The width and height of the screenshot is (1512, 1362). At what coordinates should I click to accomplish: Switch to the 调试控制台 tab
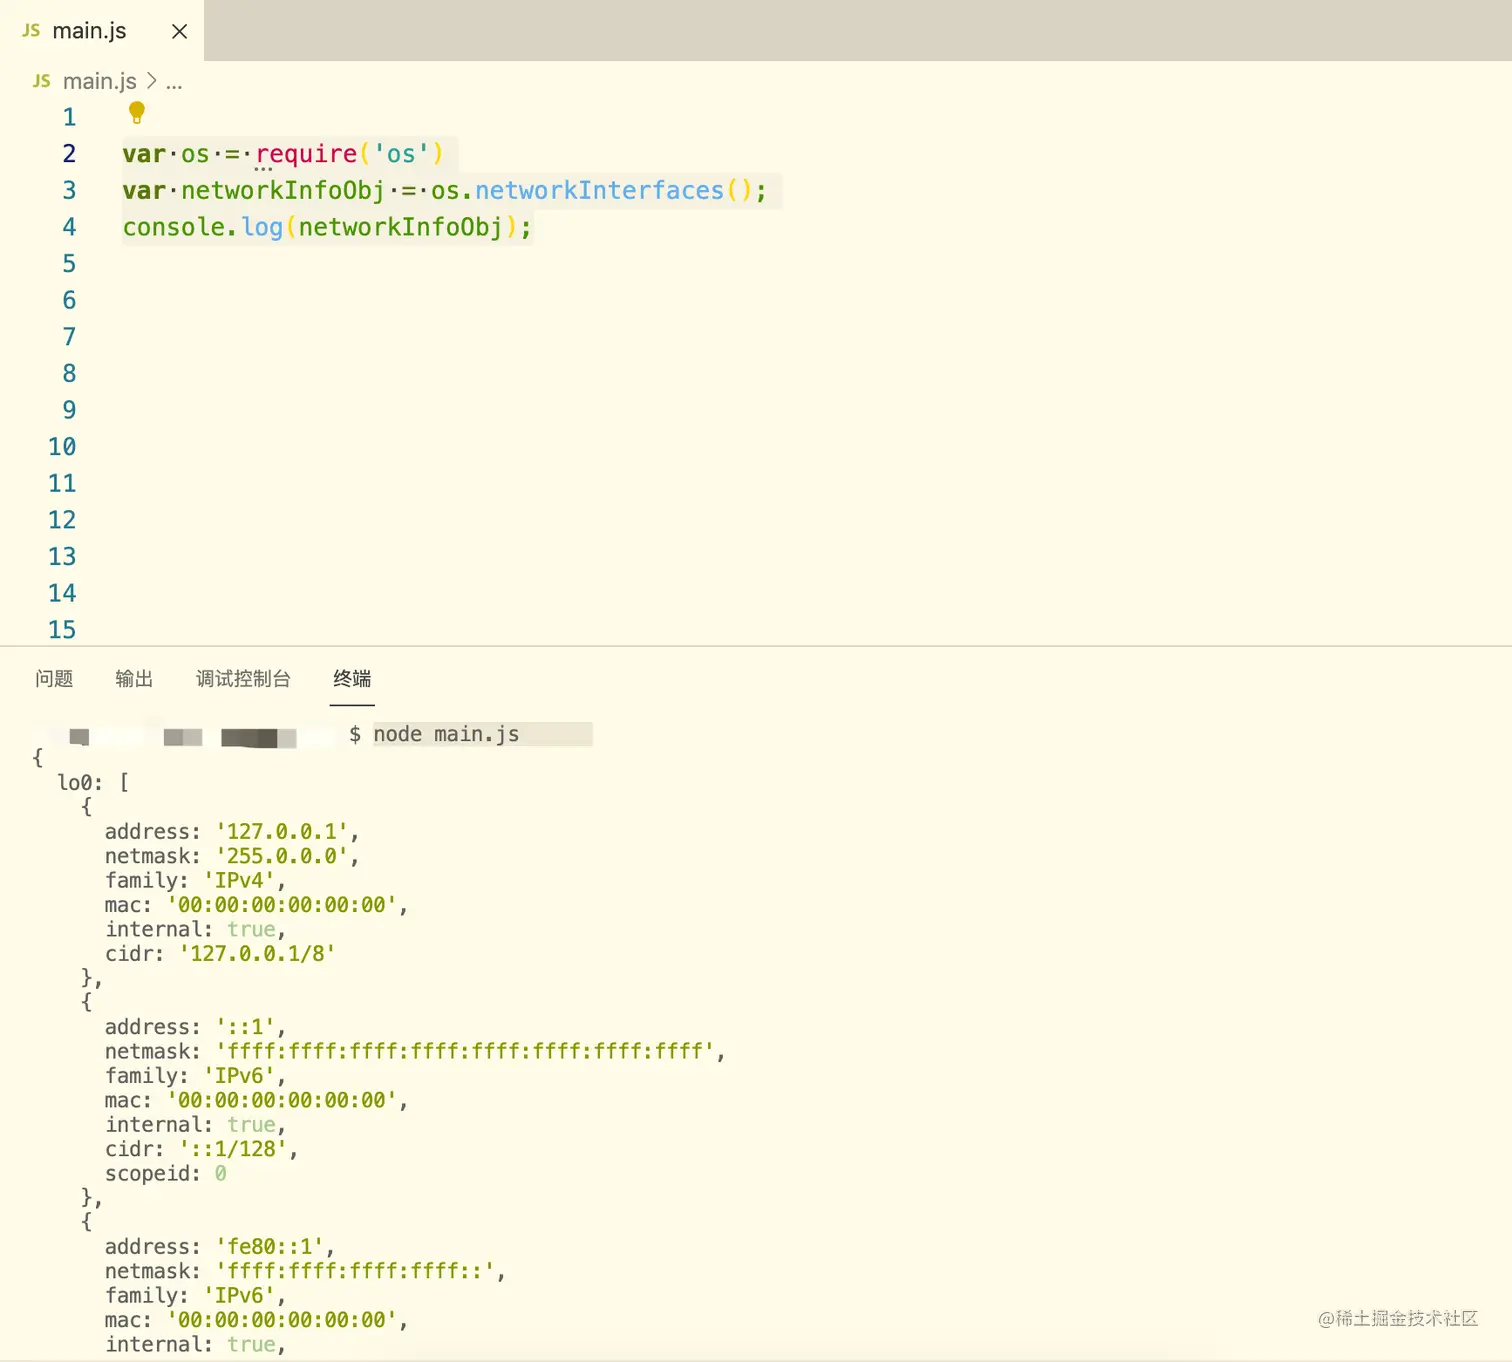[x=243, y=679]
